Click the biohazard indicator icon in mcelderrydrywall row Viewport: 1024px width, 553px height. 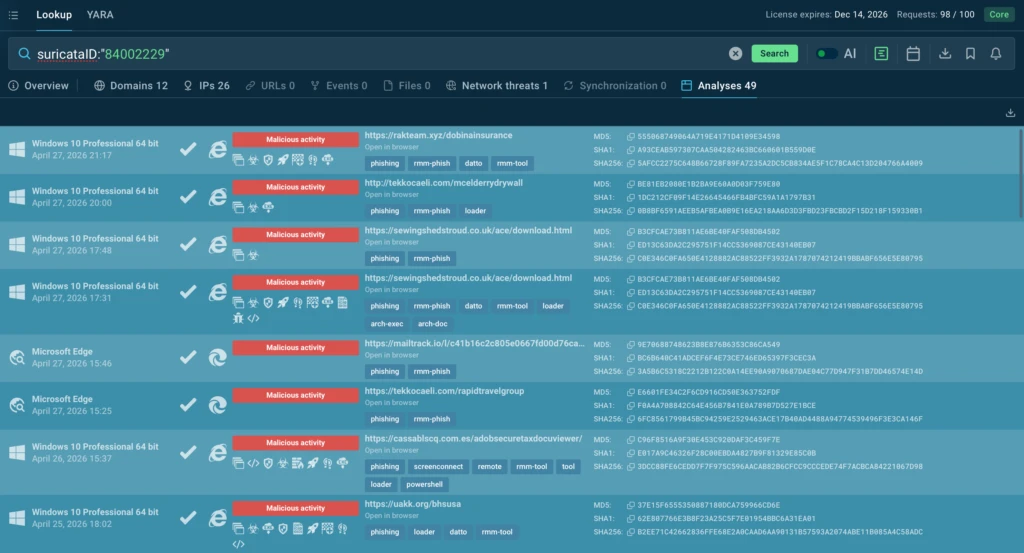click(x=253, y=208)
